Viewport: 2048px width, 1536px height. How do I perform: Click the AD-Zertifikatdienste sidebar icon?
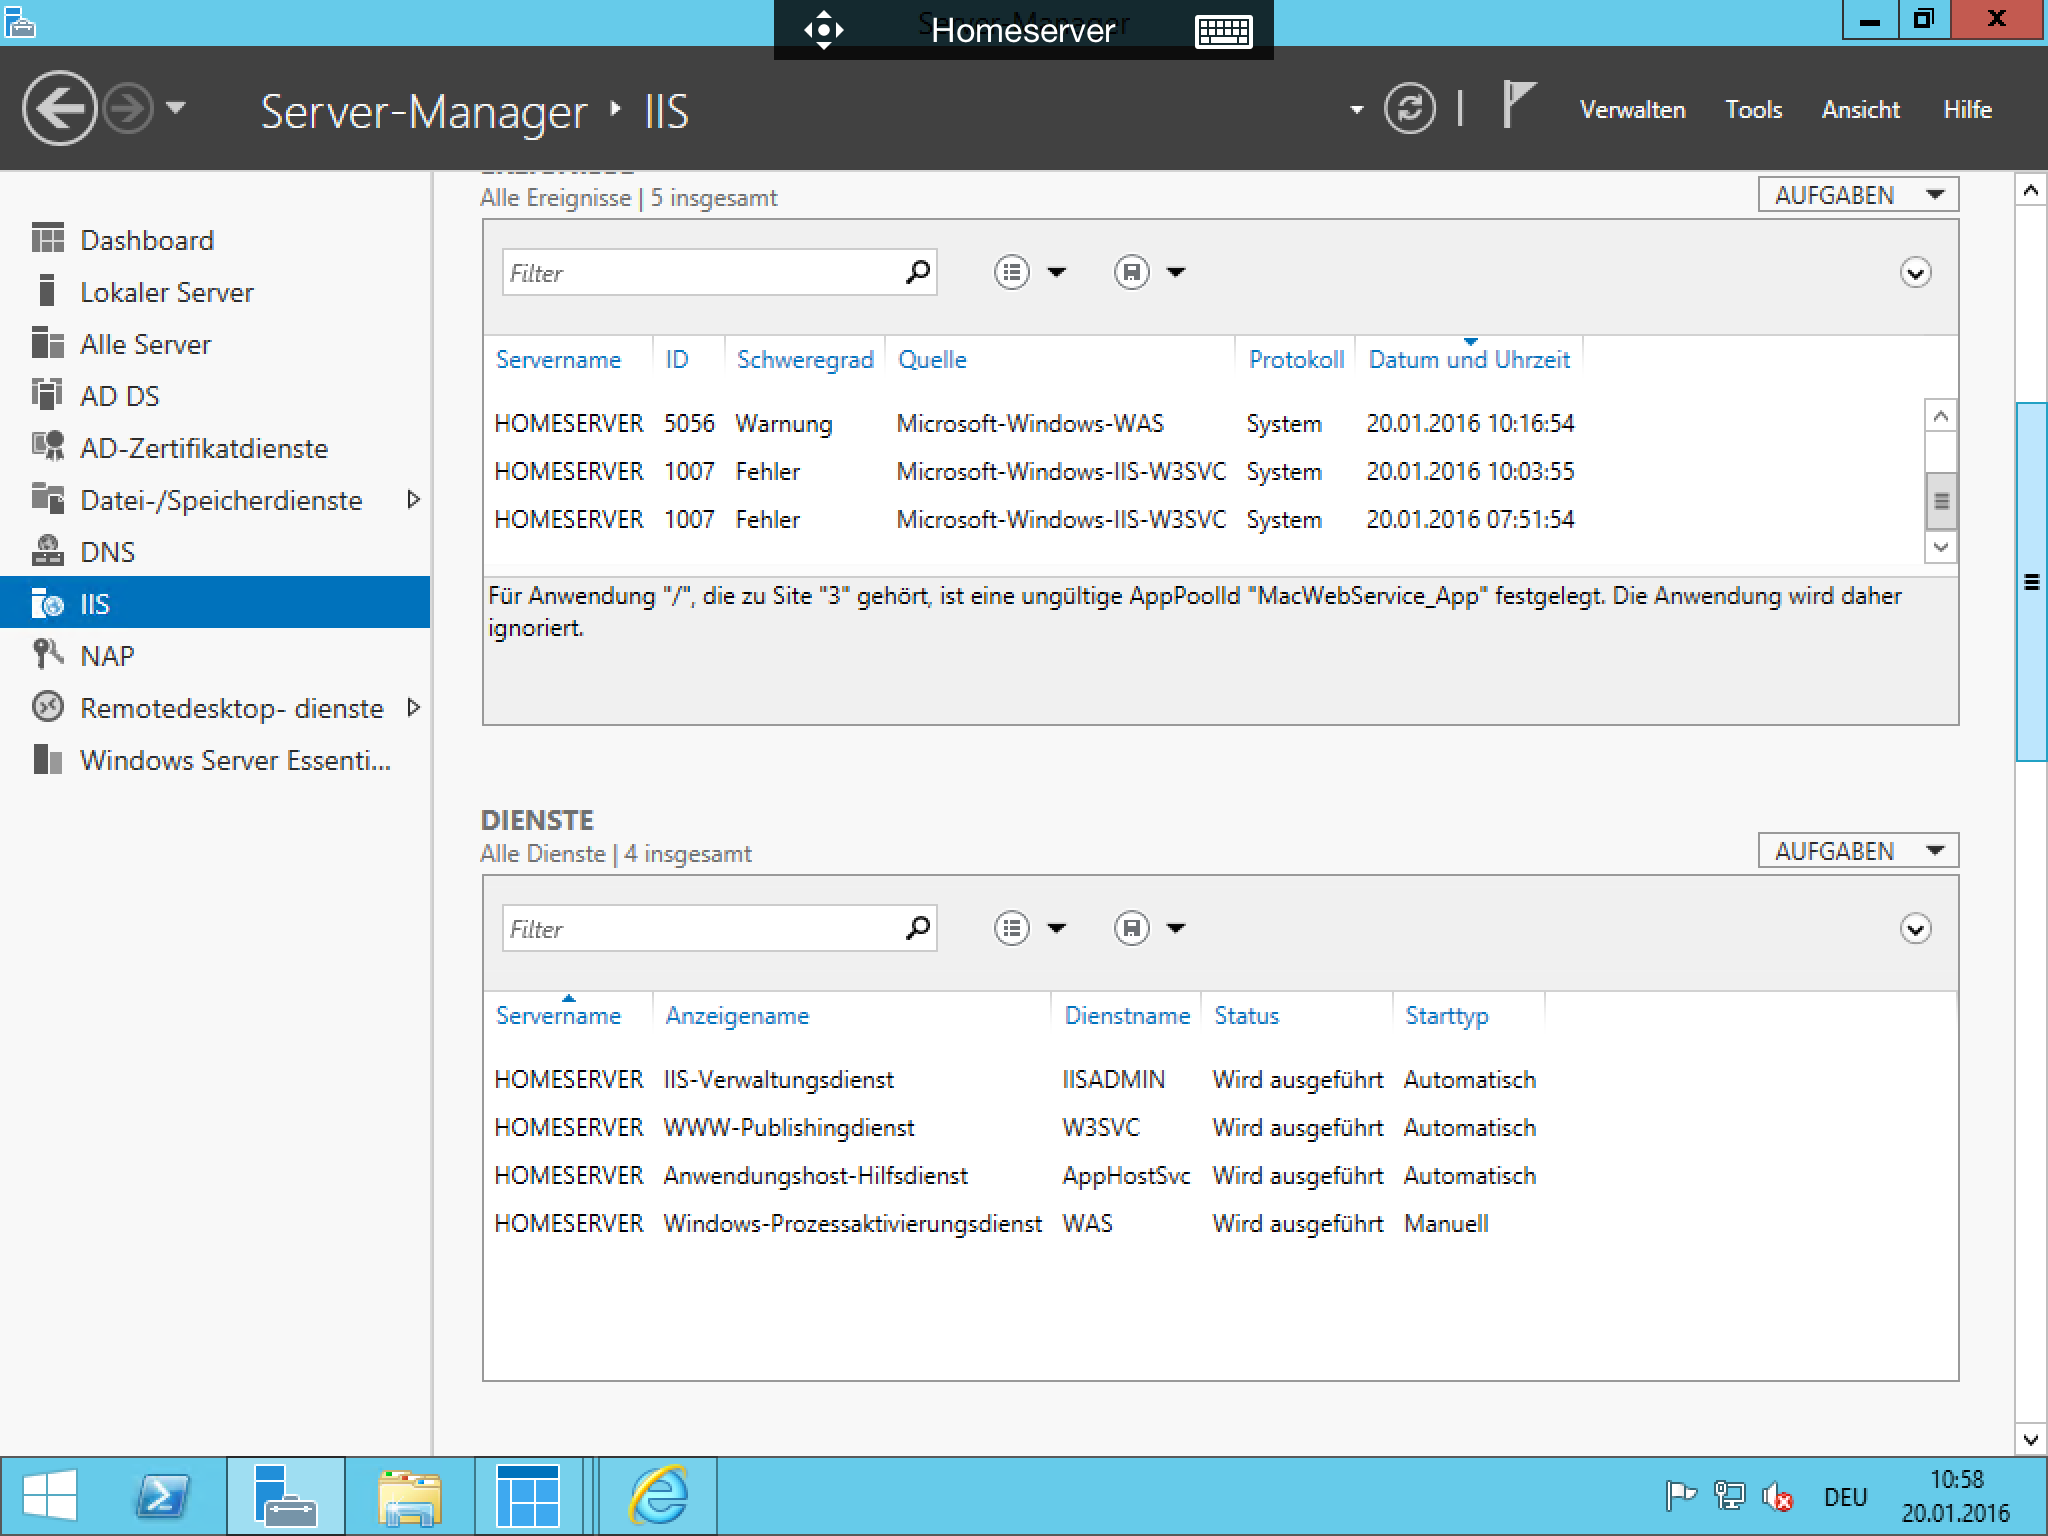click(x=47, y=446)
